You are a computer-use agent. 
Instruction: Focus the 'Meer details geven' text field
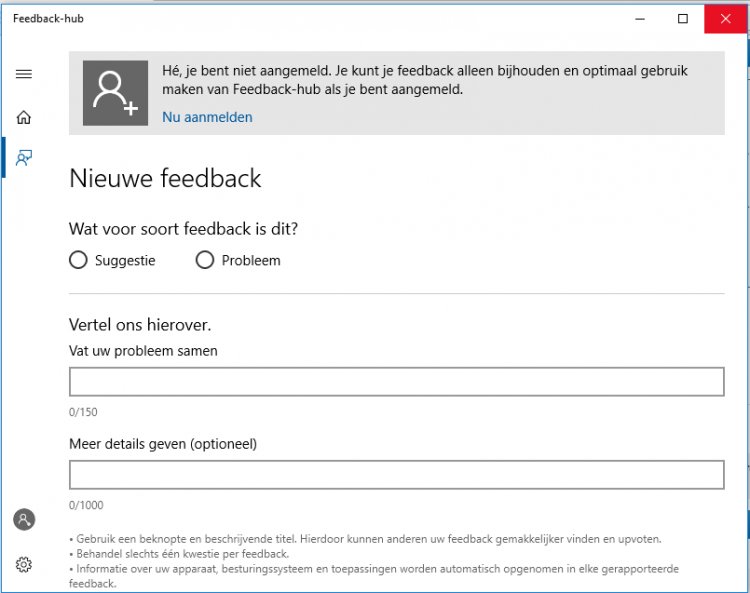396,474
